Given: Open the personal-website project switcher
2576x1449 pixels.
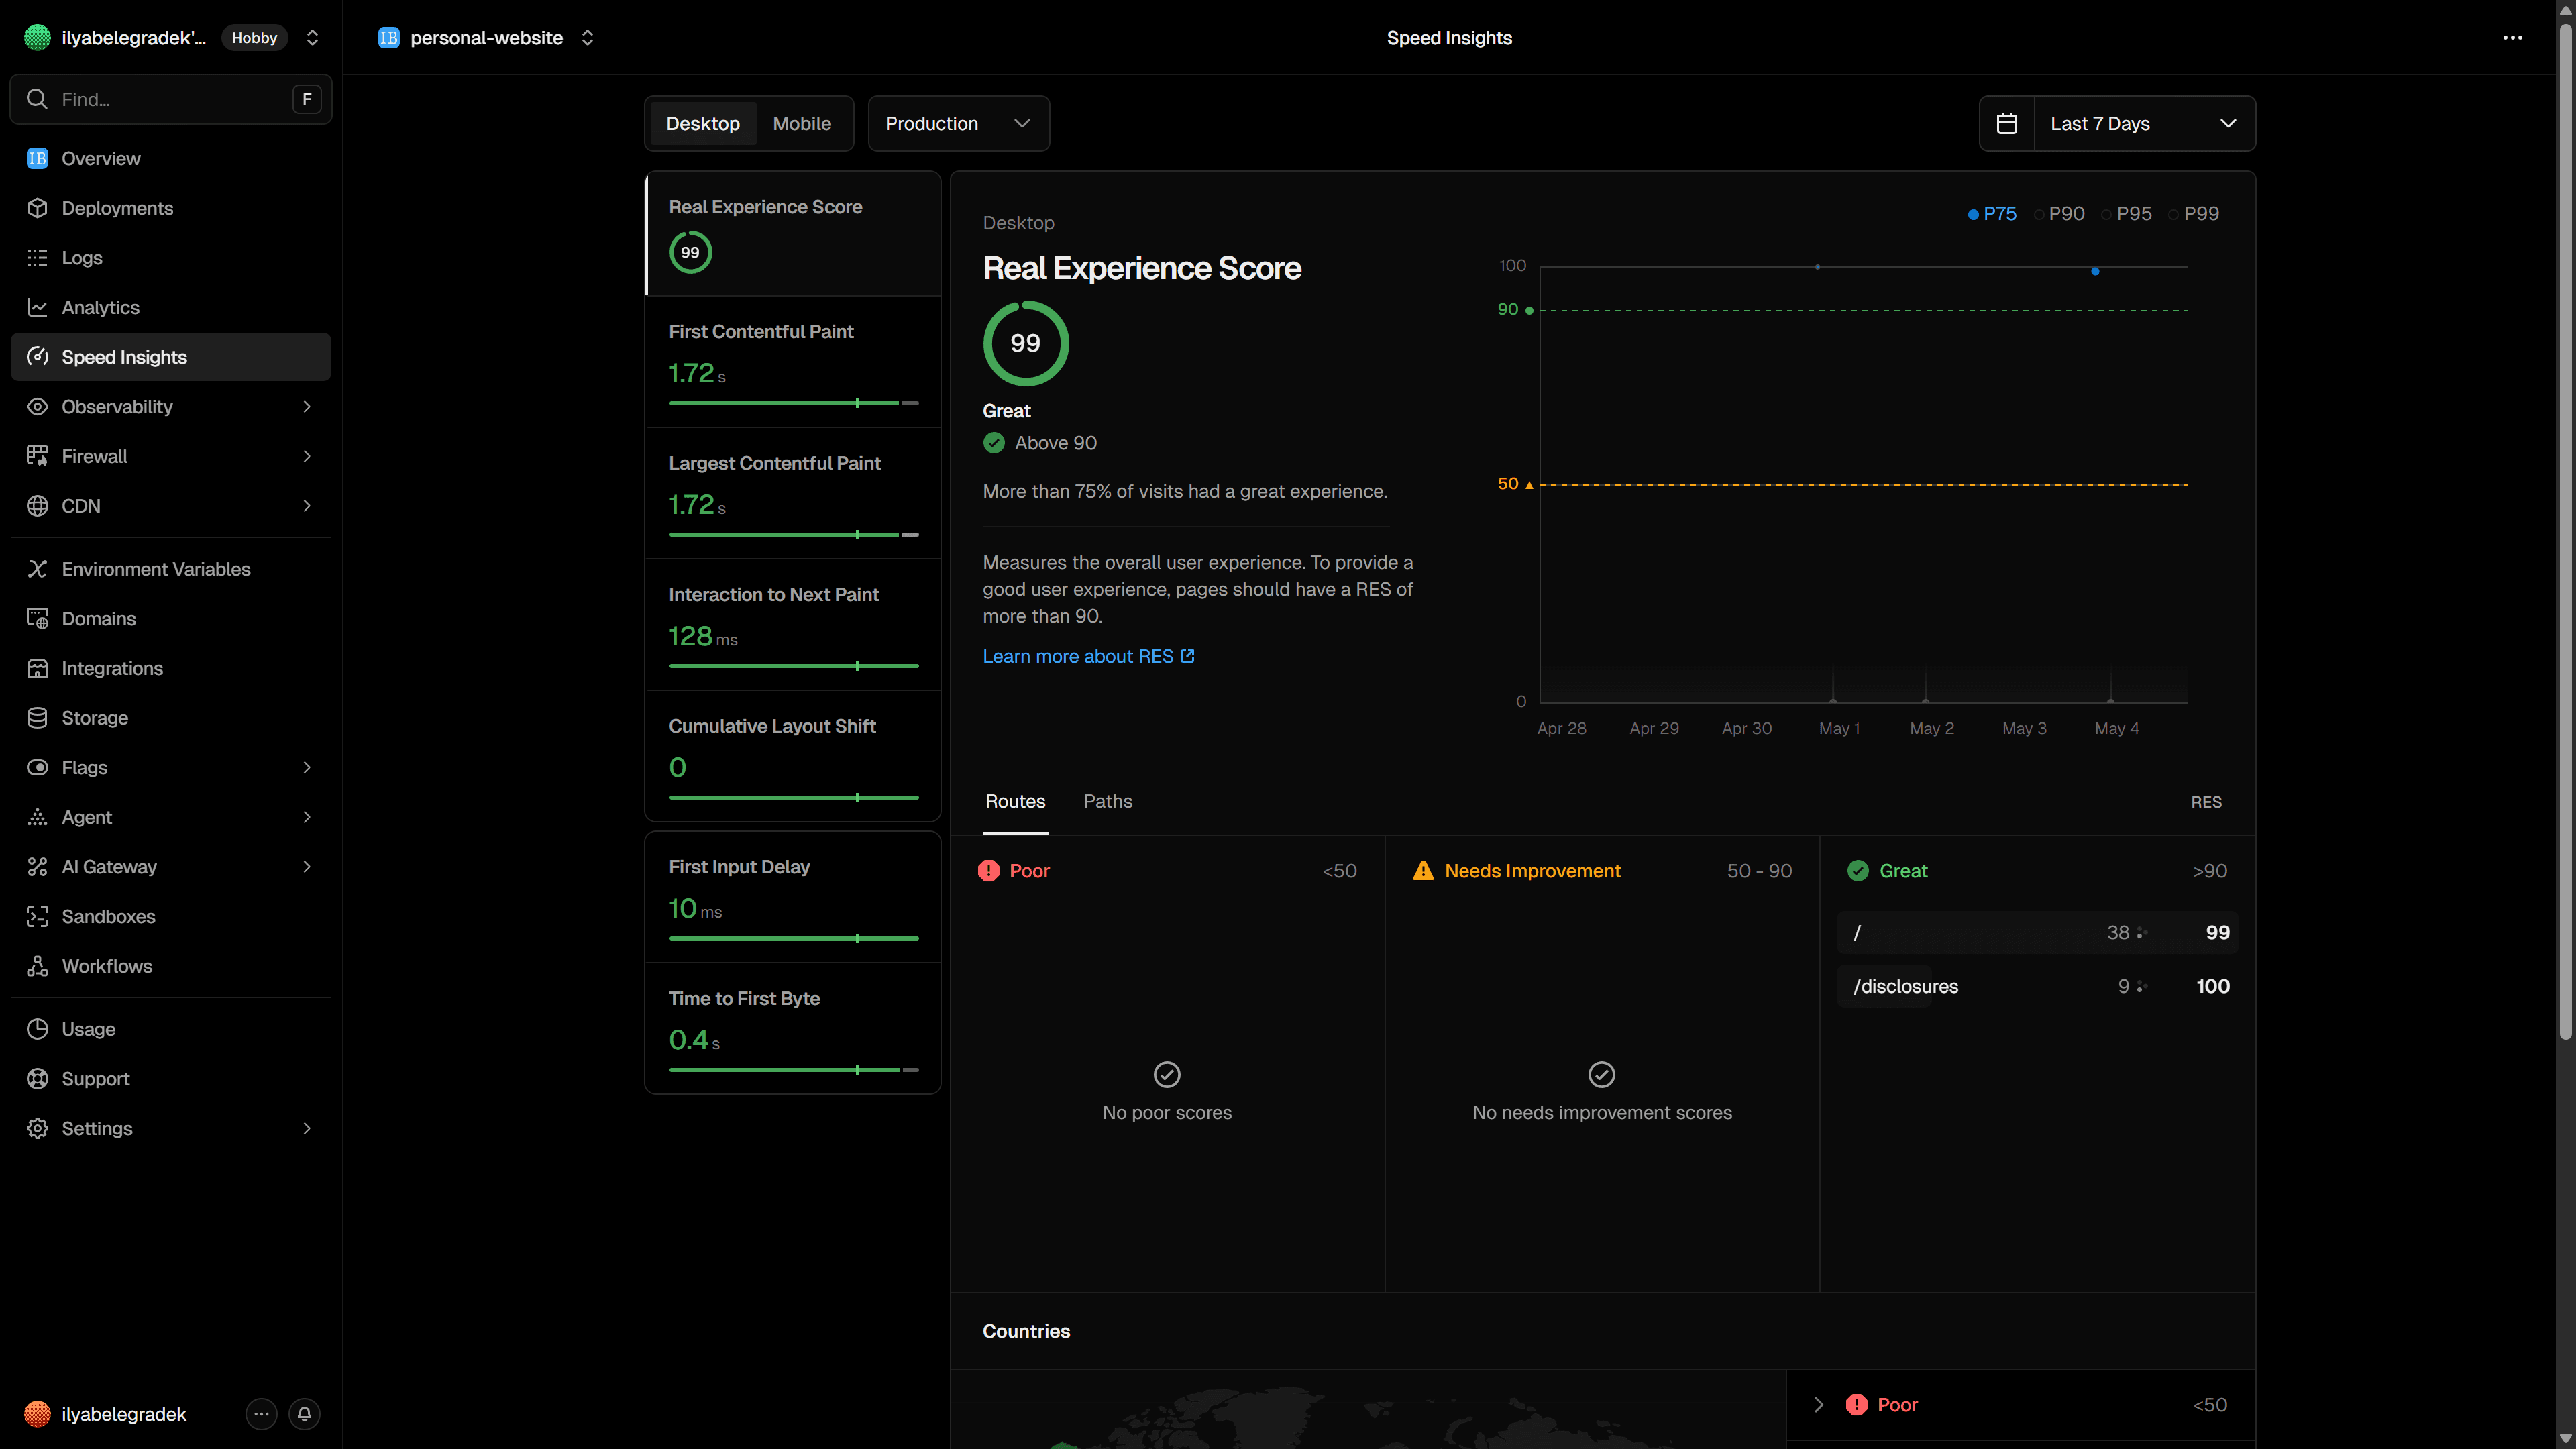Looking at the screenshot, I should click(x=587, y=38).
